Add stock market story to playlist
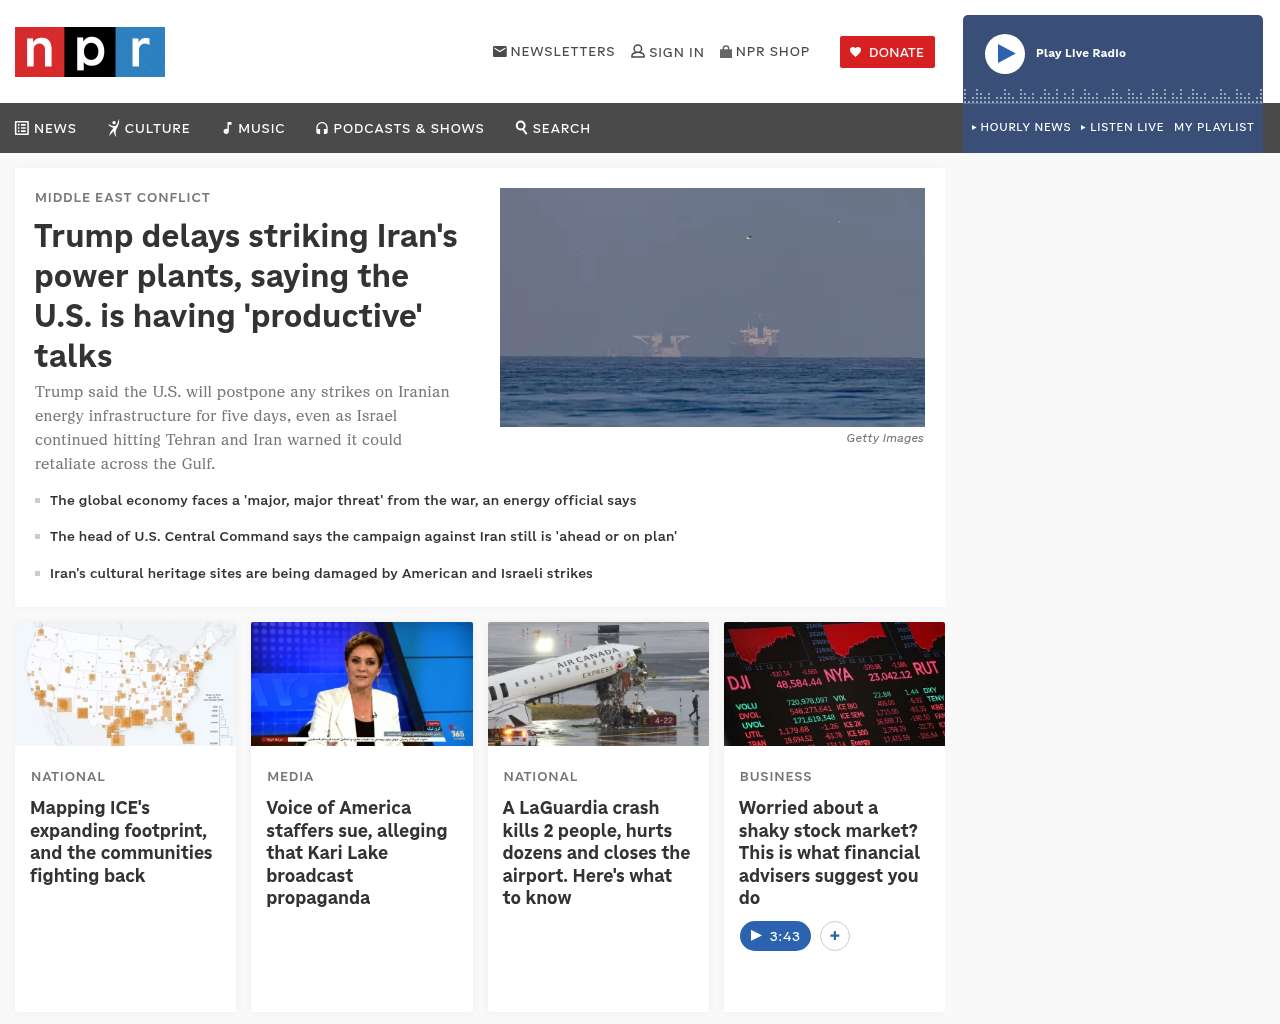Image resolution: width=1280 pixels, height=1024 pixels. click(x=835, y=936)
